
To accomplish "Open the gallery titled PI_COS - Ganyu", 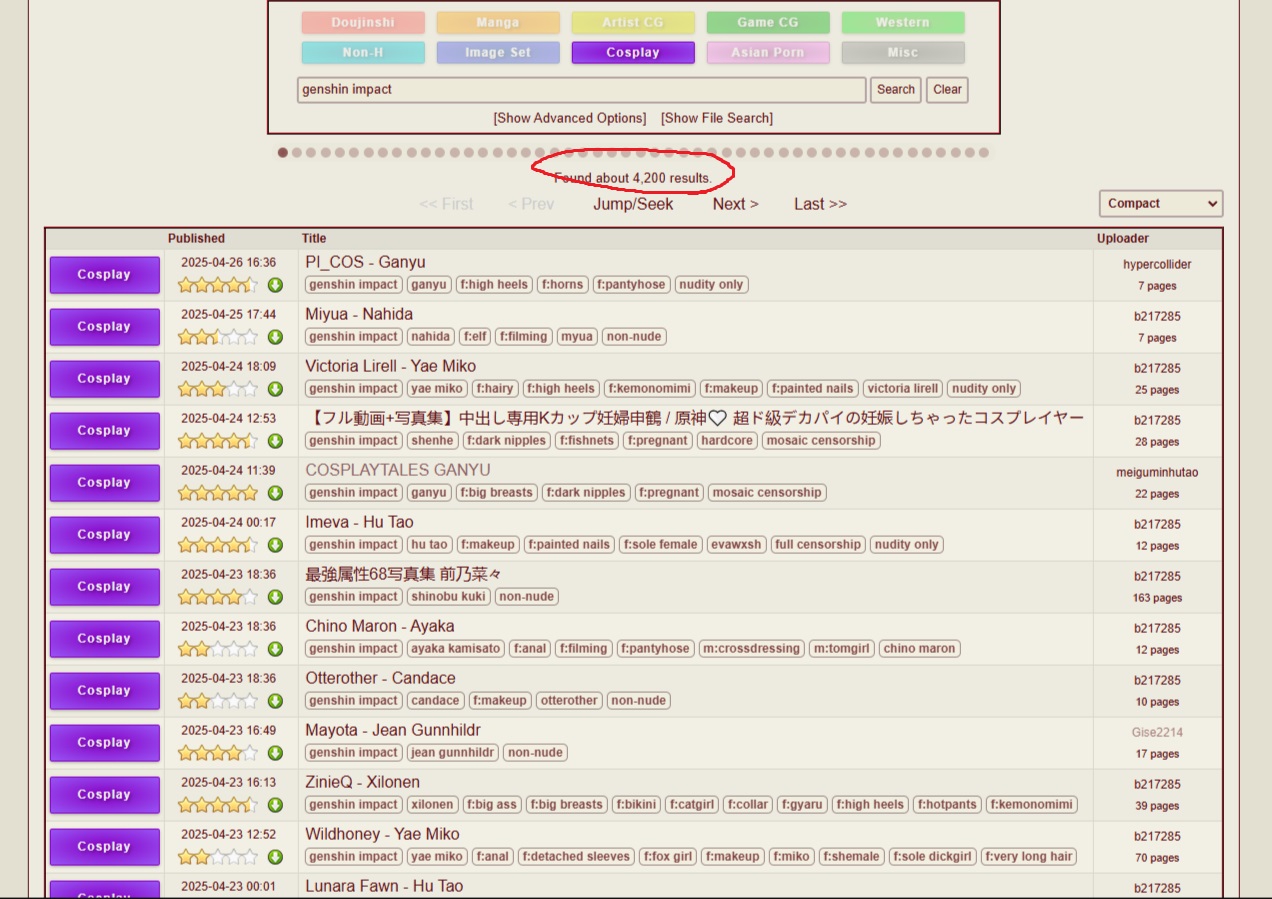I will (365, 262).
